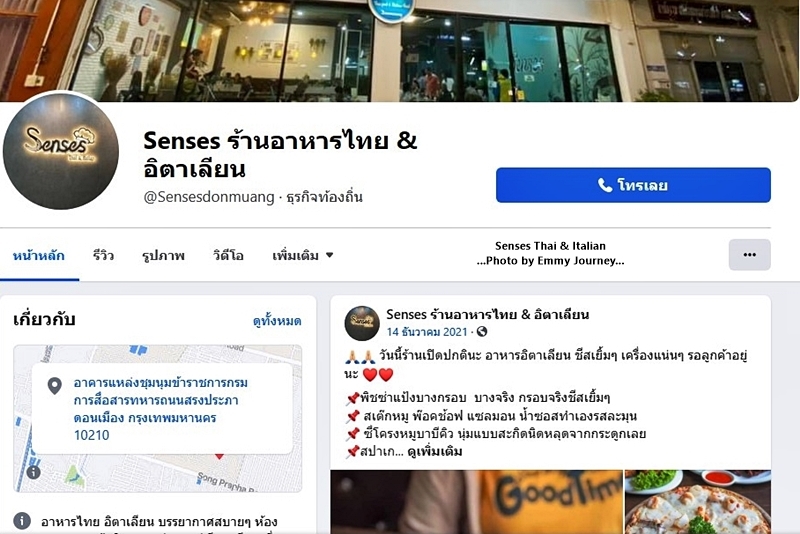Screen dimensions: 800x534
Task: Open the post author's small profile avatar
Action: [362, 323]
